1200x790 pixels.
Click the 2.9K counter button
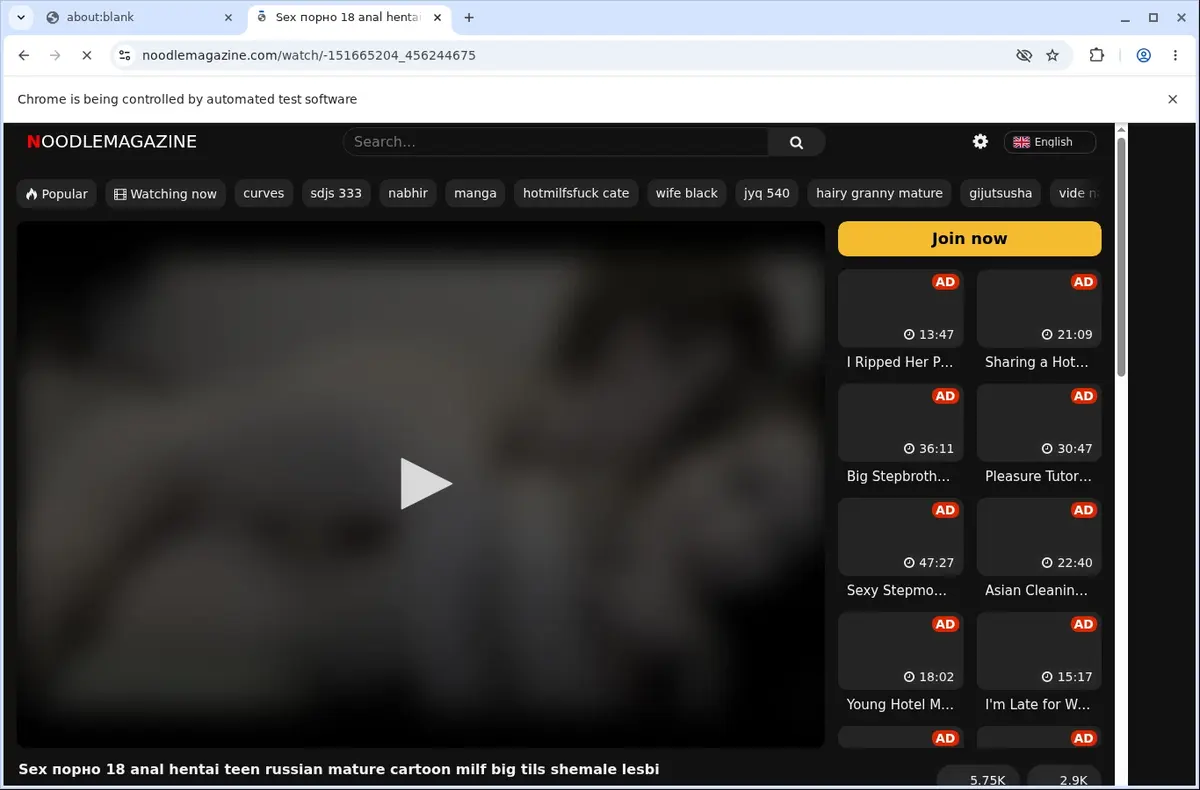click(x=1064, y=777)
